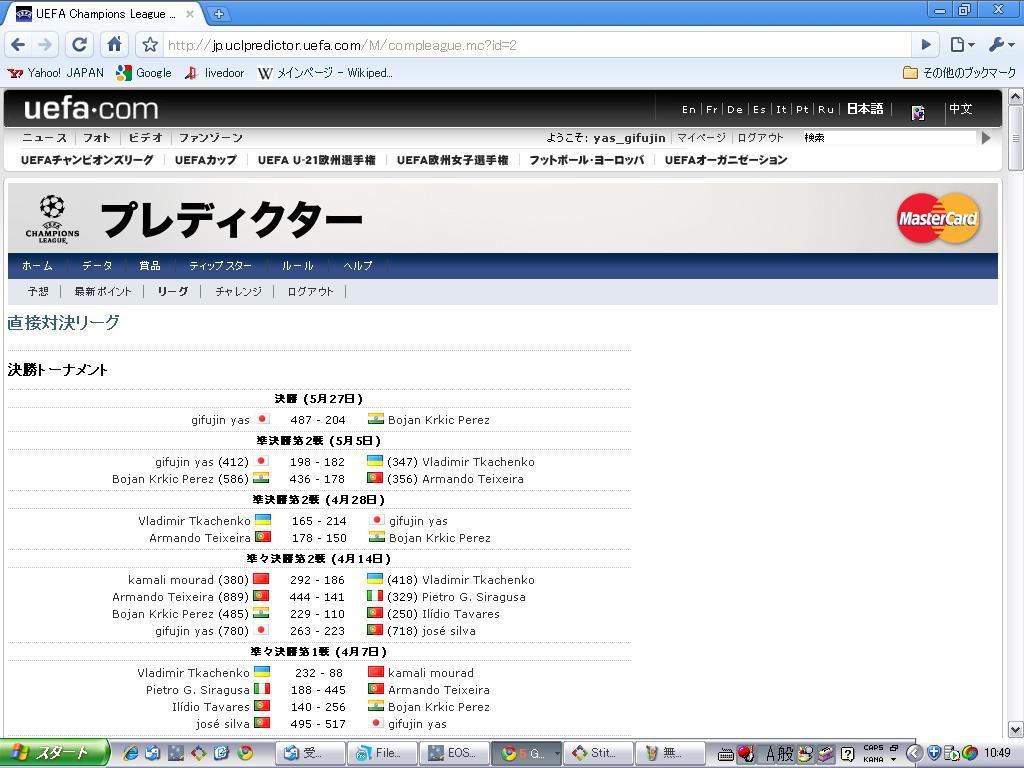Open the page menu icon
Image resolution: width=1024 pixels, height=768 pixels.
[x=962, y=45]
